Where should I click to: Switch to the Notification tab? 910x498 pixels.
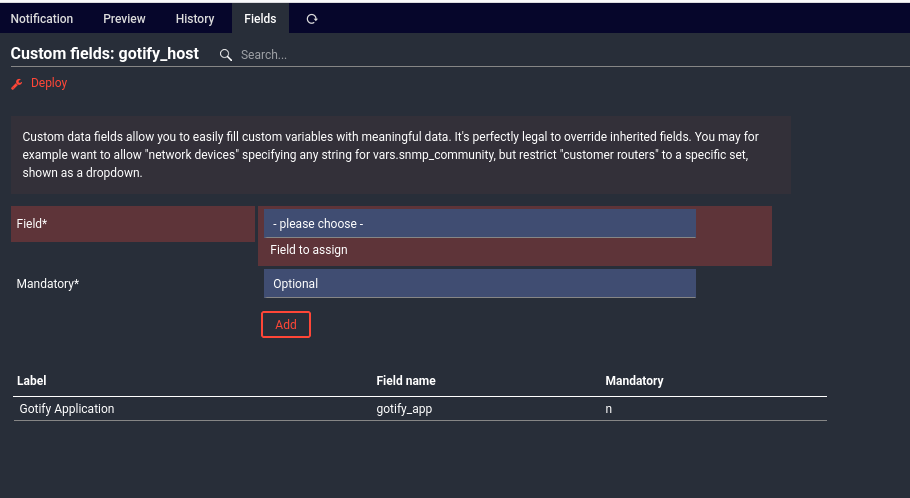42,19
